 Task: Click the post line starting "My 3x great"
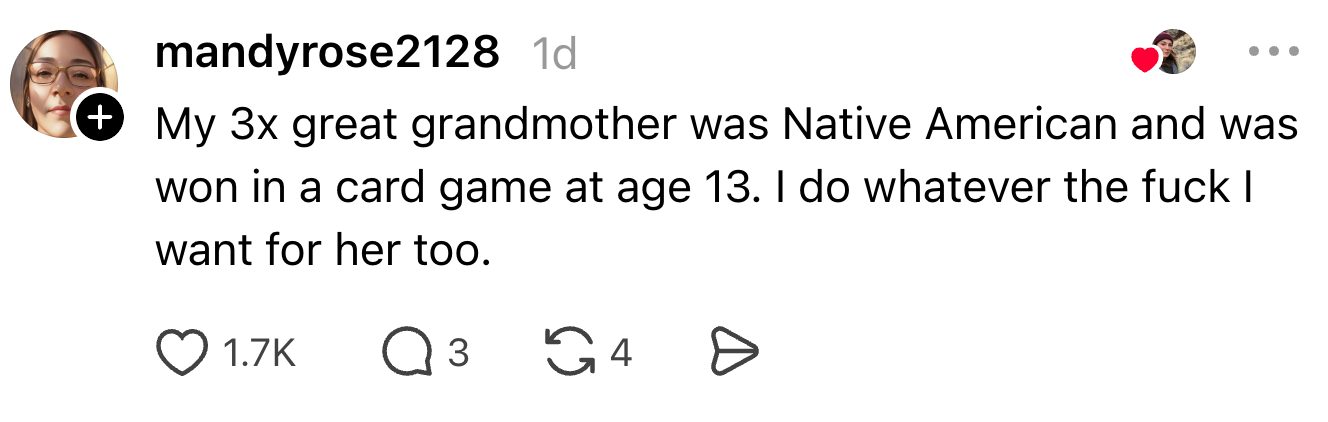726,125
